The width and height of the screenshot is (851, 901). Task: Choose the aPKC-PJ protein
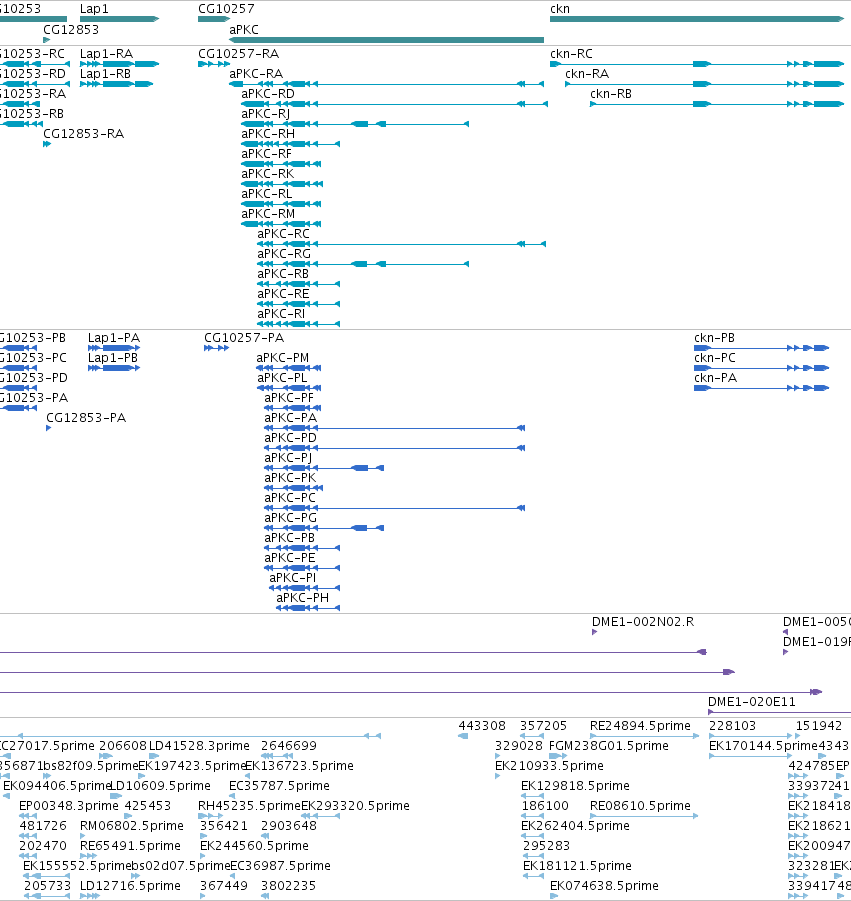(x=288, y=458)
